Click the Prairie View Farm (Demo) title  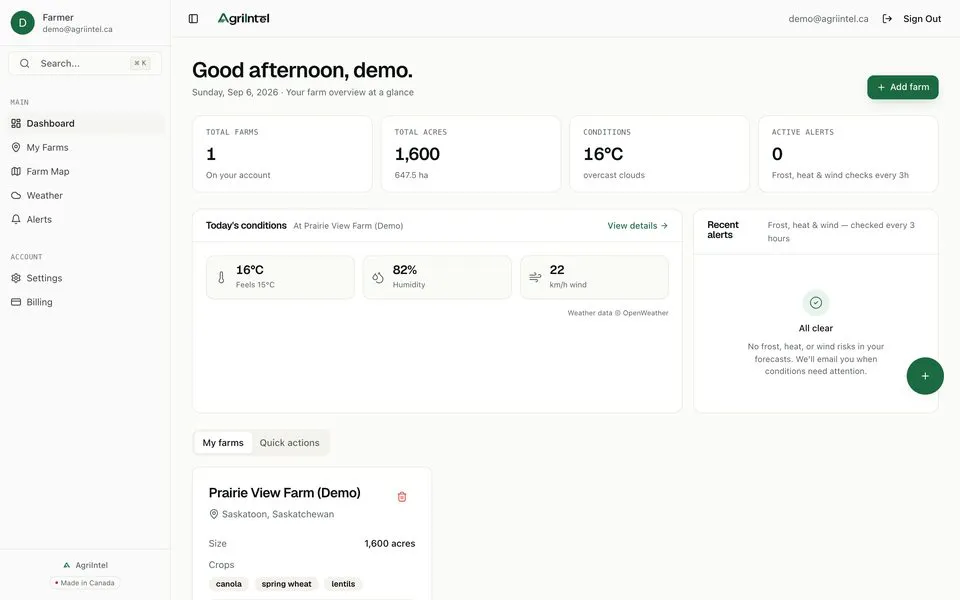(285, 493)
